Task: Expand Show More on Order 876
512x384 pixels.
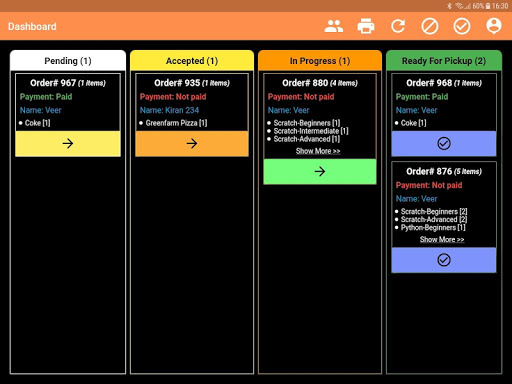Action: [x=442, y=239]
